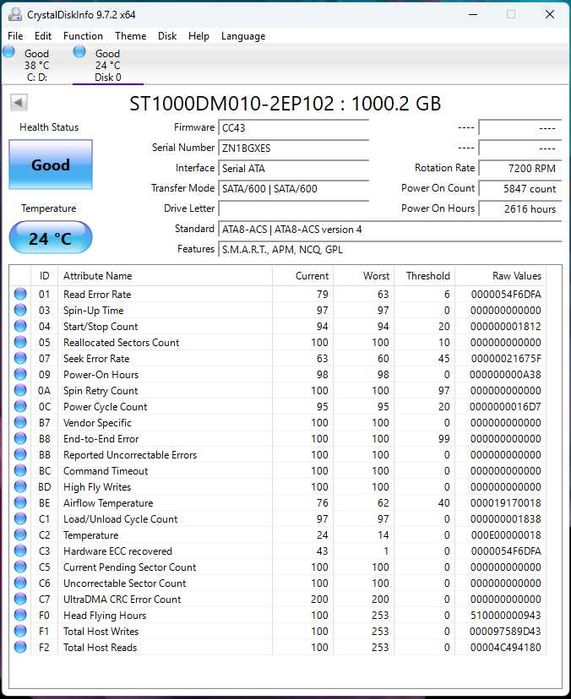Click the previous disk arrow button
Image resolution: width=571 pixels, height=699 pixels.
coord(19,103)
